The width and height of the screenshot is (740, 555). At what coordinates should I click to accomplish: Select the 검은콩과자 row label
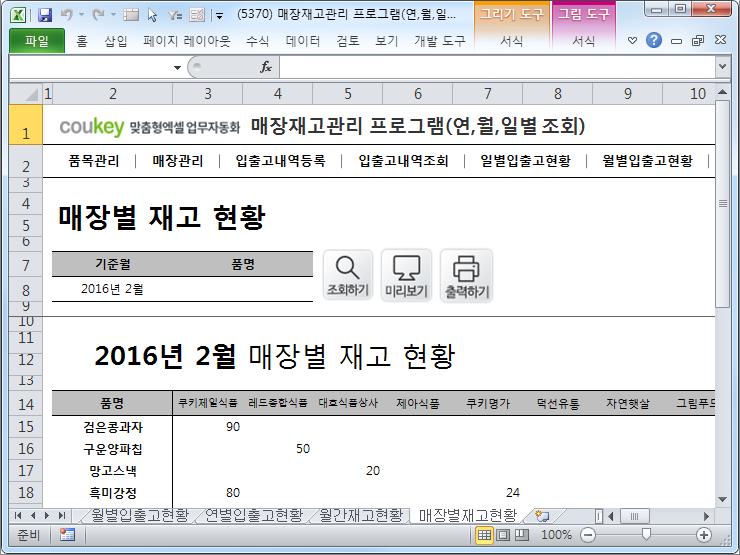[112, 427]
